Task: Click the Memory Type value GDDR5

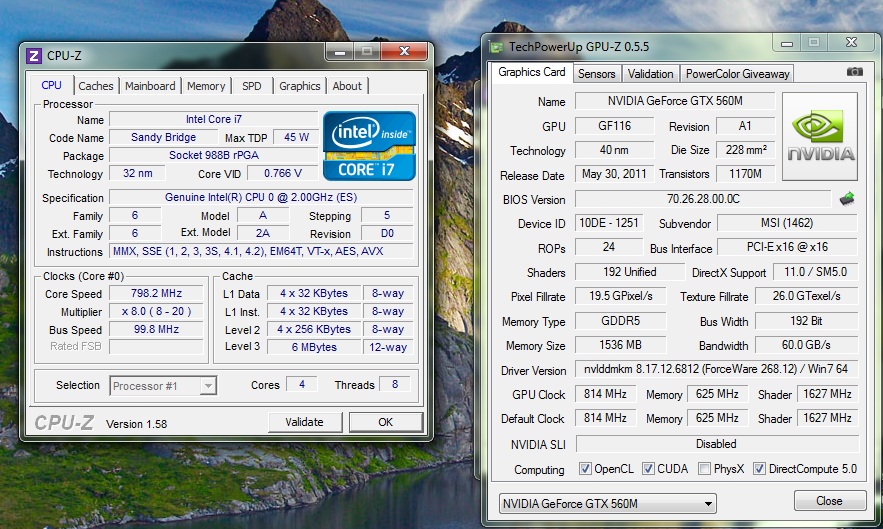Action: (620, 321)
